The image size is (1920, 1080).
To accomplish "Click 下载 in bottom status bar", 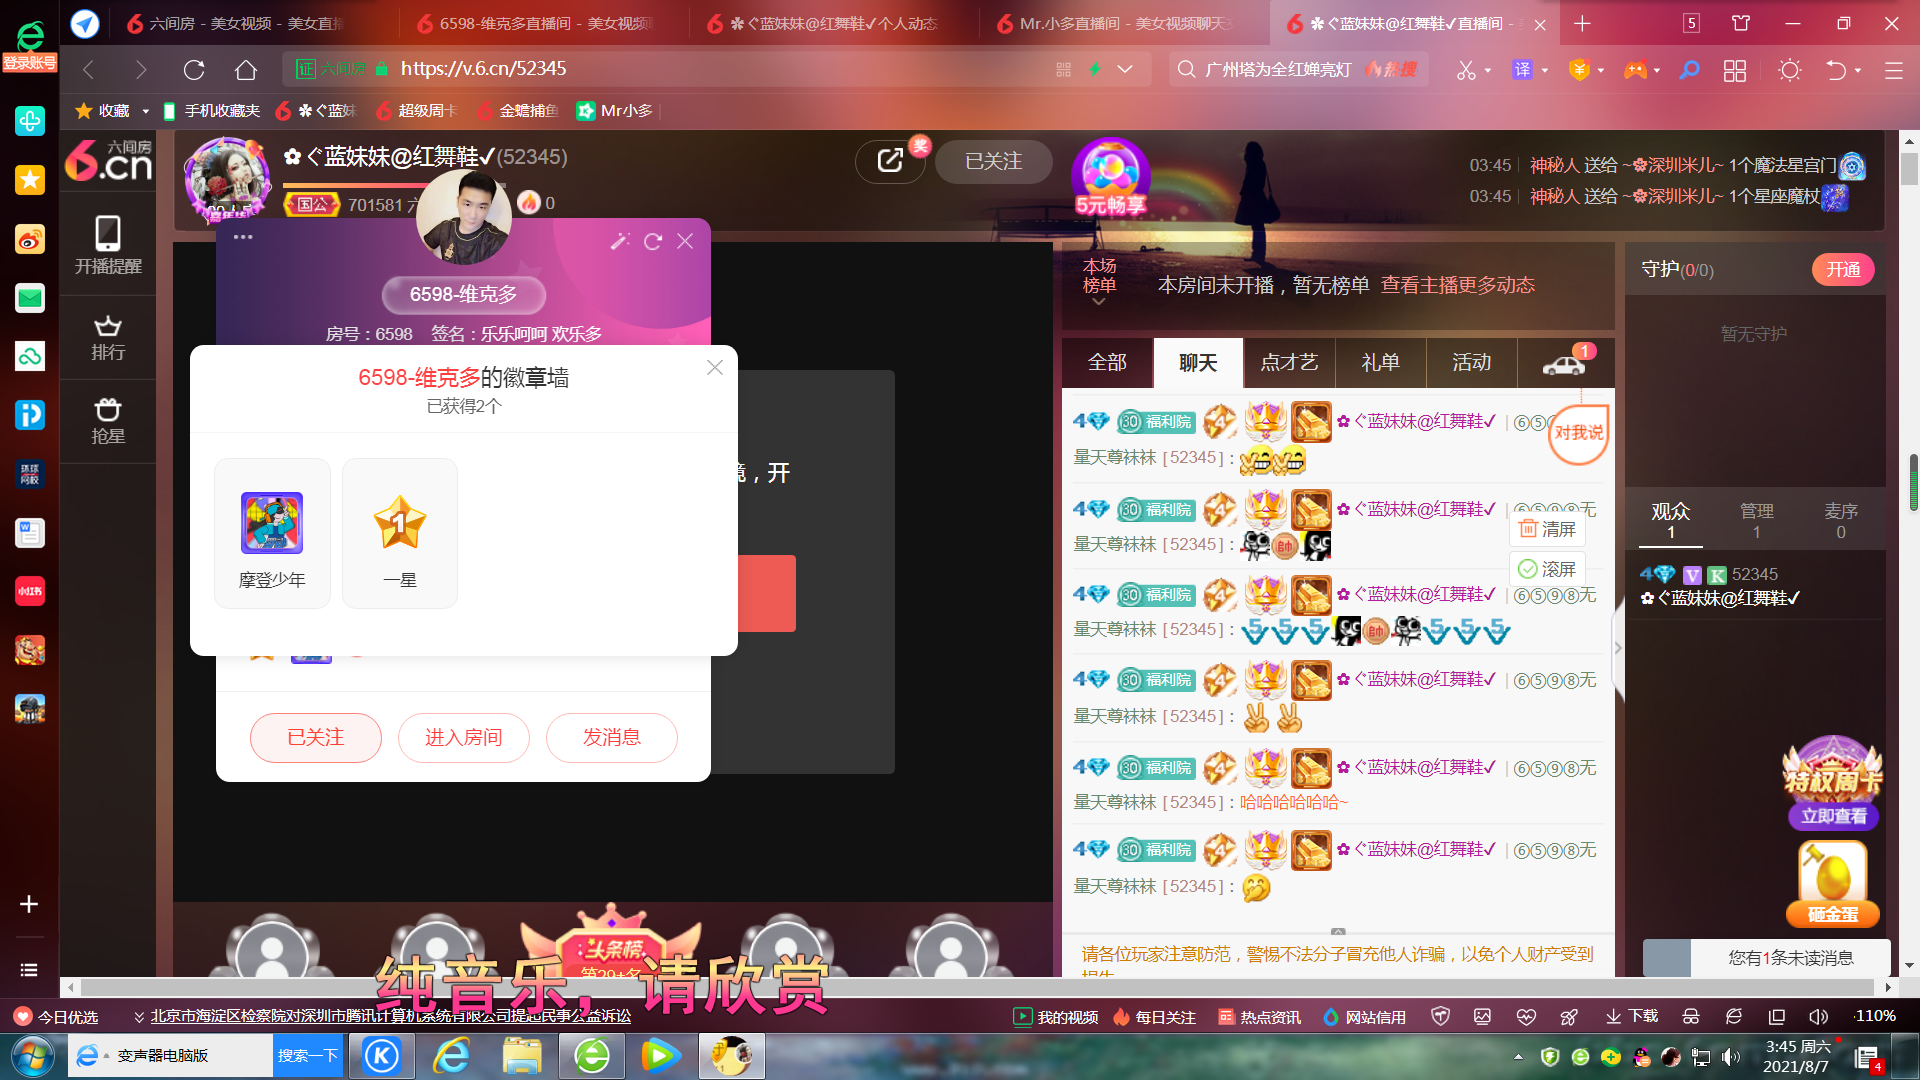I will tap(1631, 1017).
